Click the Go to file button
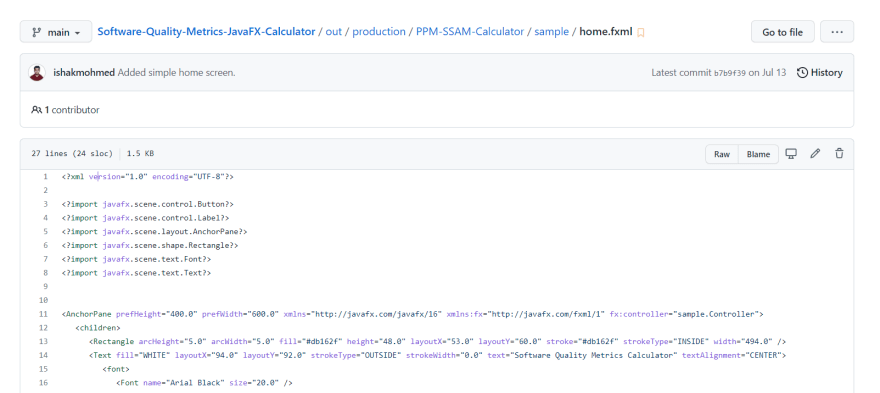 click(782, 32)
